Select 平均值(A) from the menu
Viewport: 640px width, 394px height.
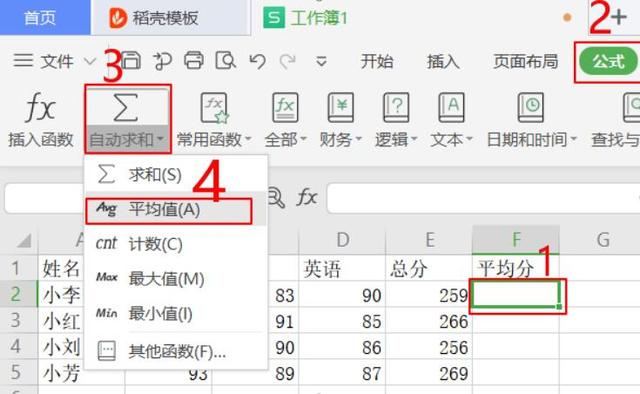pos(176,210)
